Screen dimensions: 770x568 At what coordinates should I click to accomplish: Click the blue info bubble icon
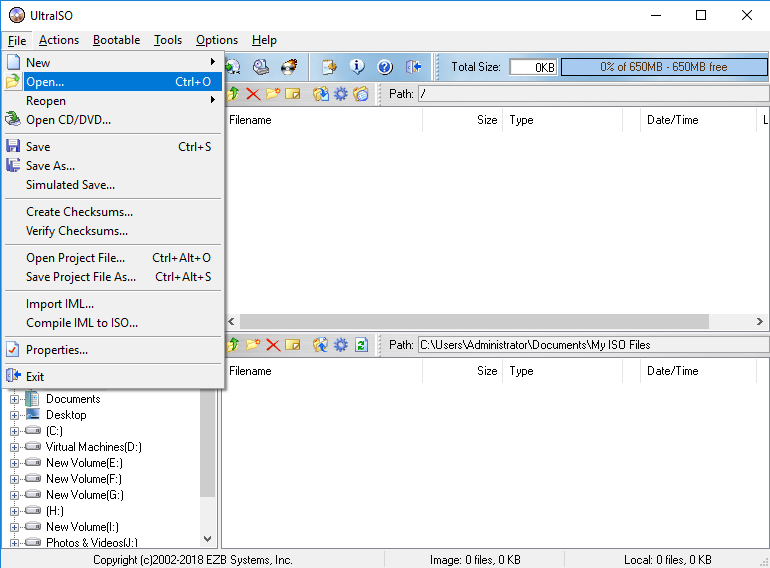pos(357,67)
